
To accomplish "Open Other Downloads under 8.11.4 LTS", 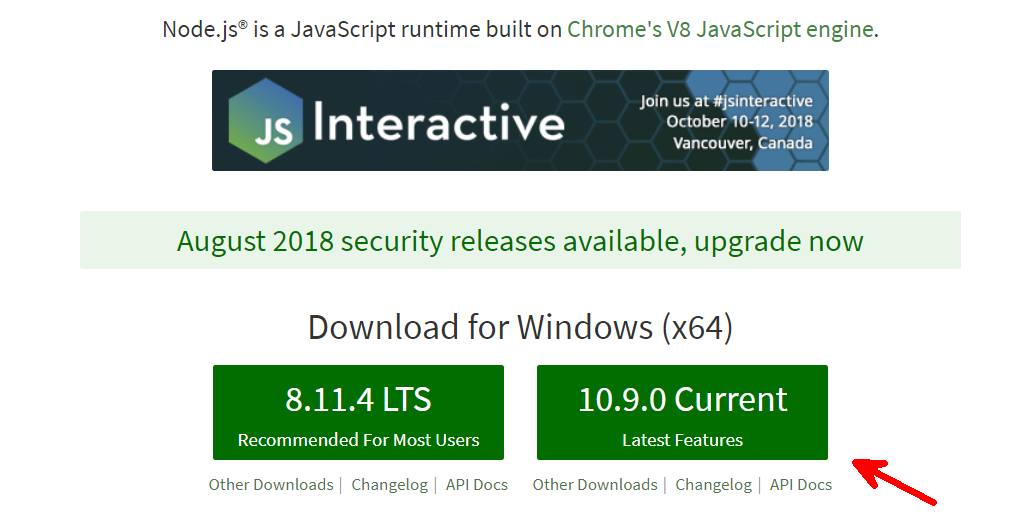I will tap(271, 484).
